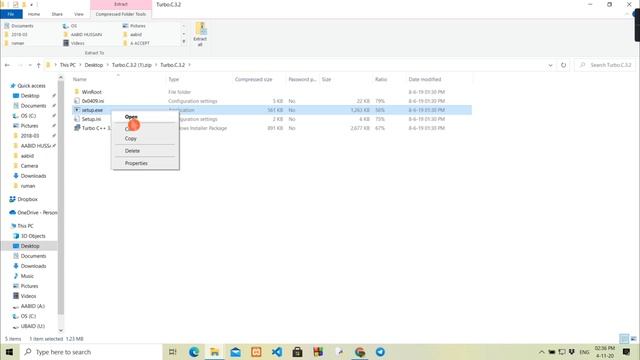Open the View ribbon tab
The width and height of the screenshot is (640, 360).
point(78,14)
